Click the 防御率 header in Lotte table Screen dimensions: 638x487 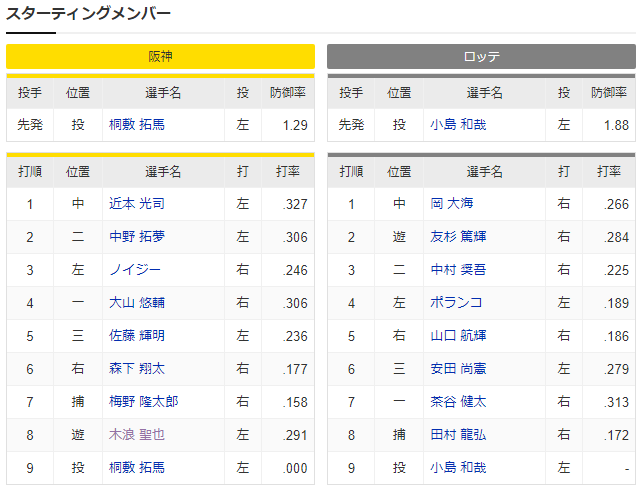click(x=609, y=93)
